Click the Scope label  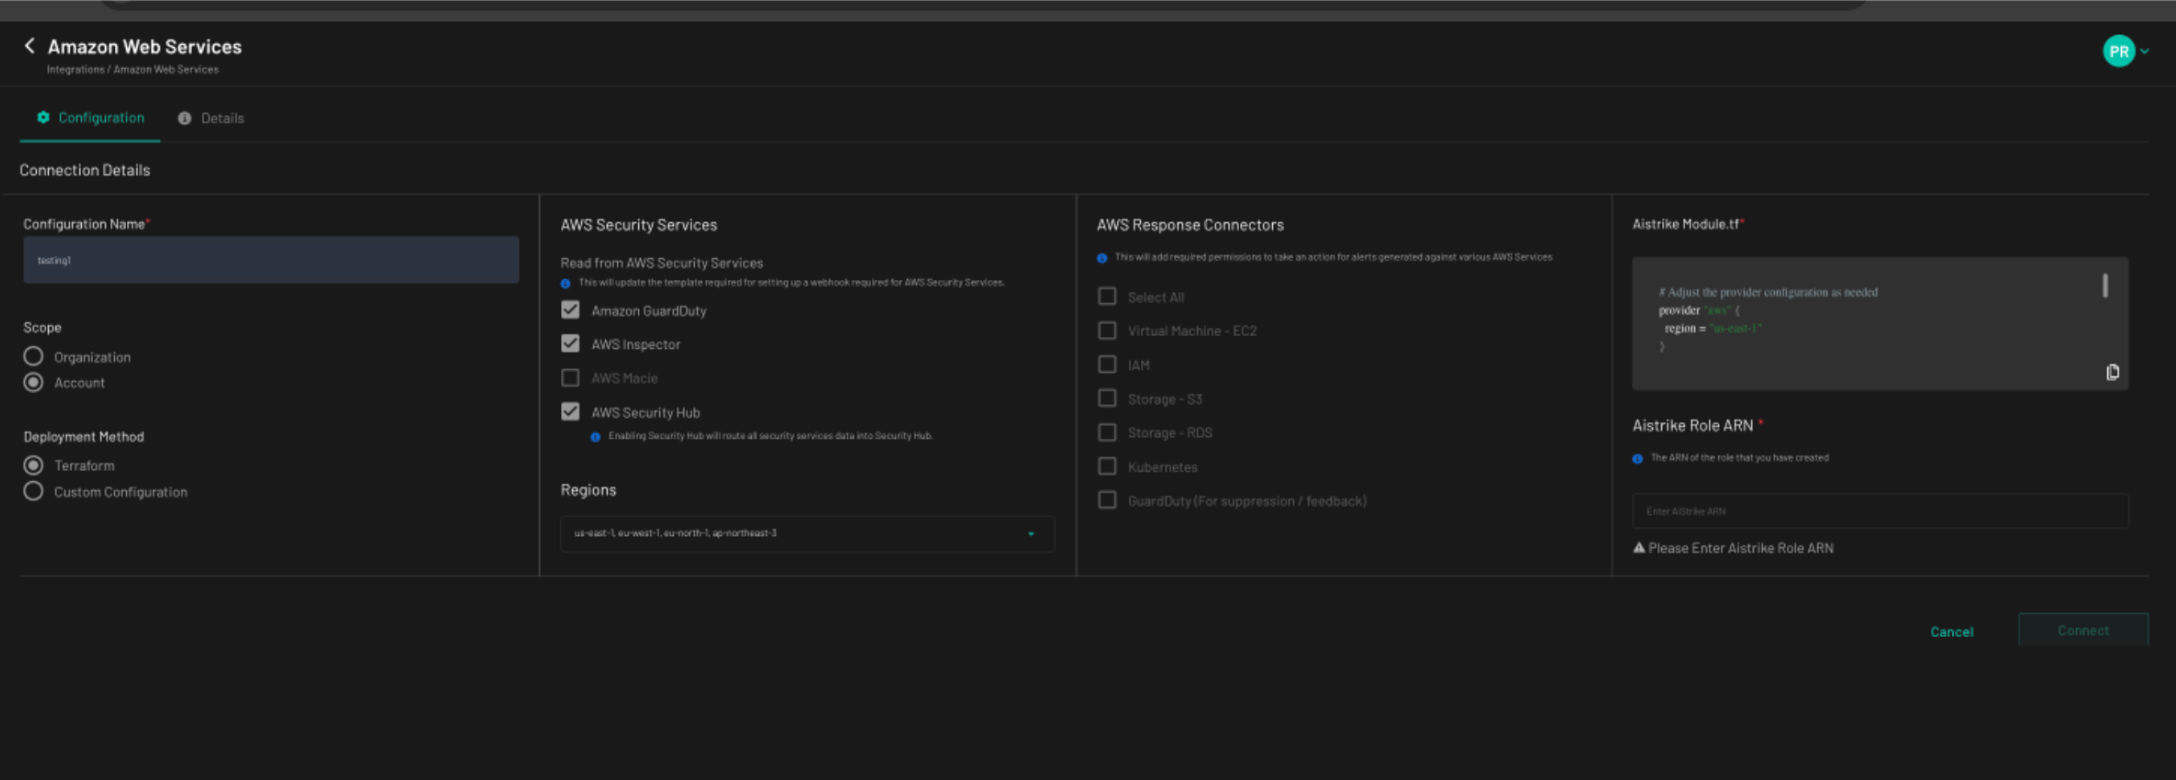[x=42, y=328]
